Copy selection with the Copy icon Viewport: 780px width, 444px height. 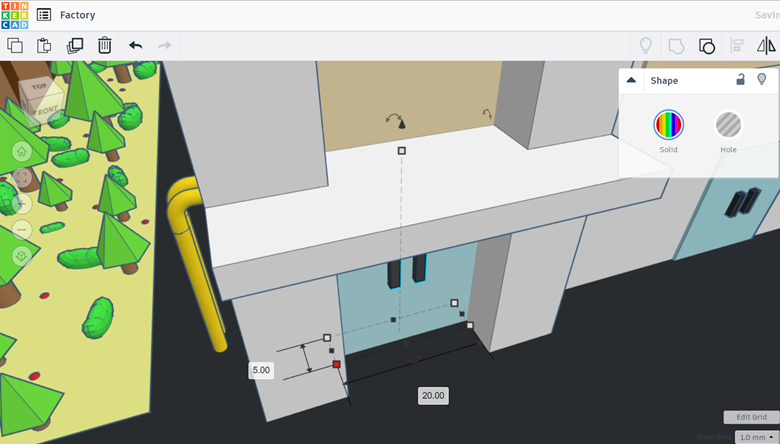pyautogui.click(x=15, y=45)
